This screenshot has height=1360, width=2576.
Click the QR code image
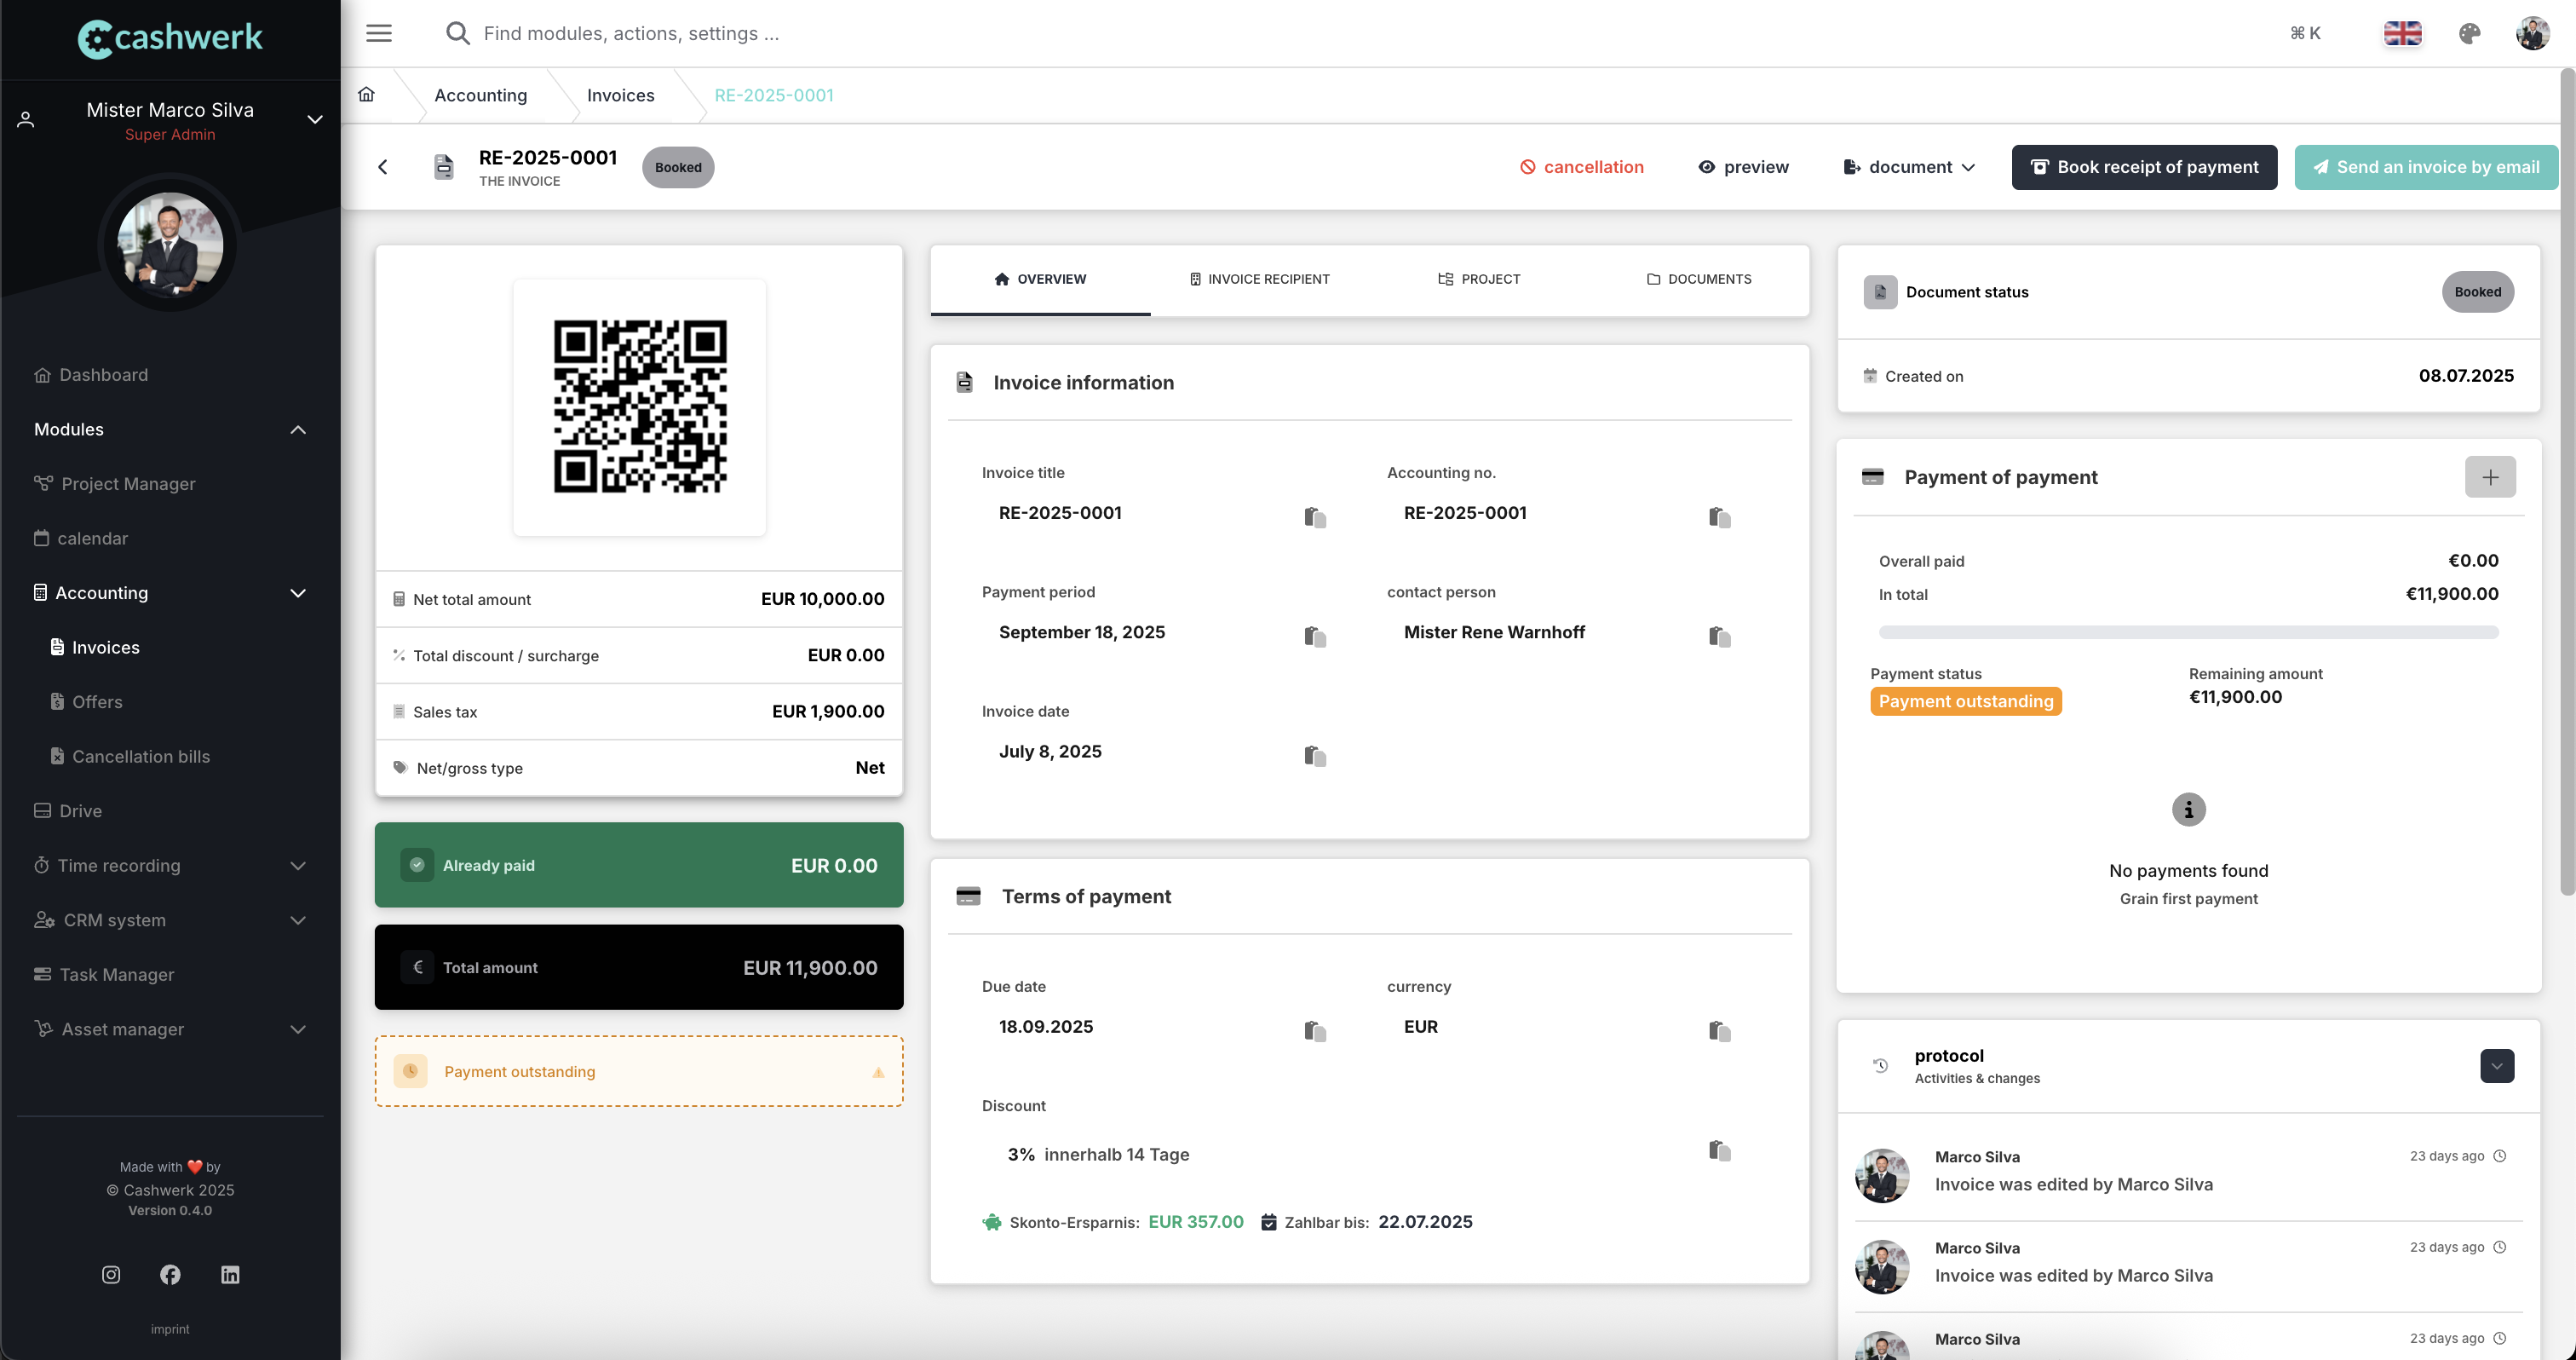640,406
